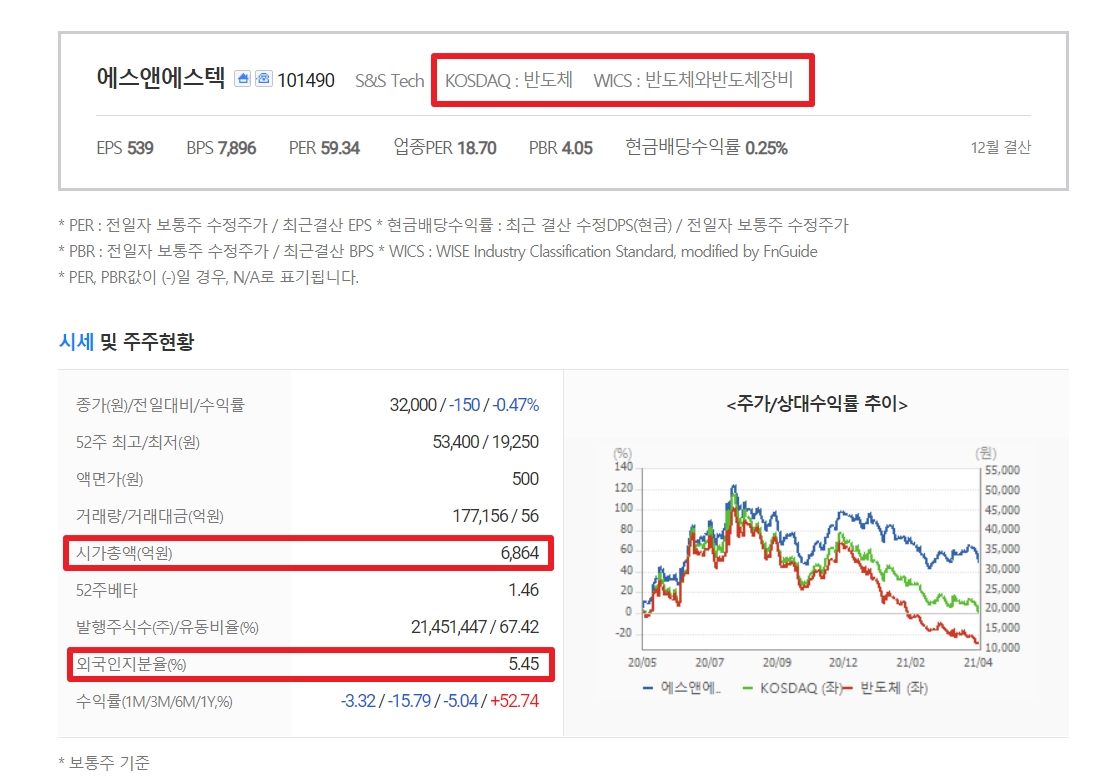This screenshot has height=780, width=1111.
Task: Click the 21/04 x-axis date label
Action: [978, 662]
